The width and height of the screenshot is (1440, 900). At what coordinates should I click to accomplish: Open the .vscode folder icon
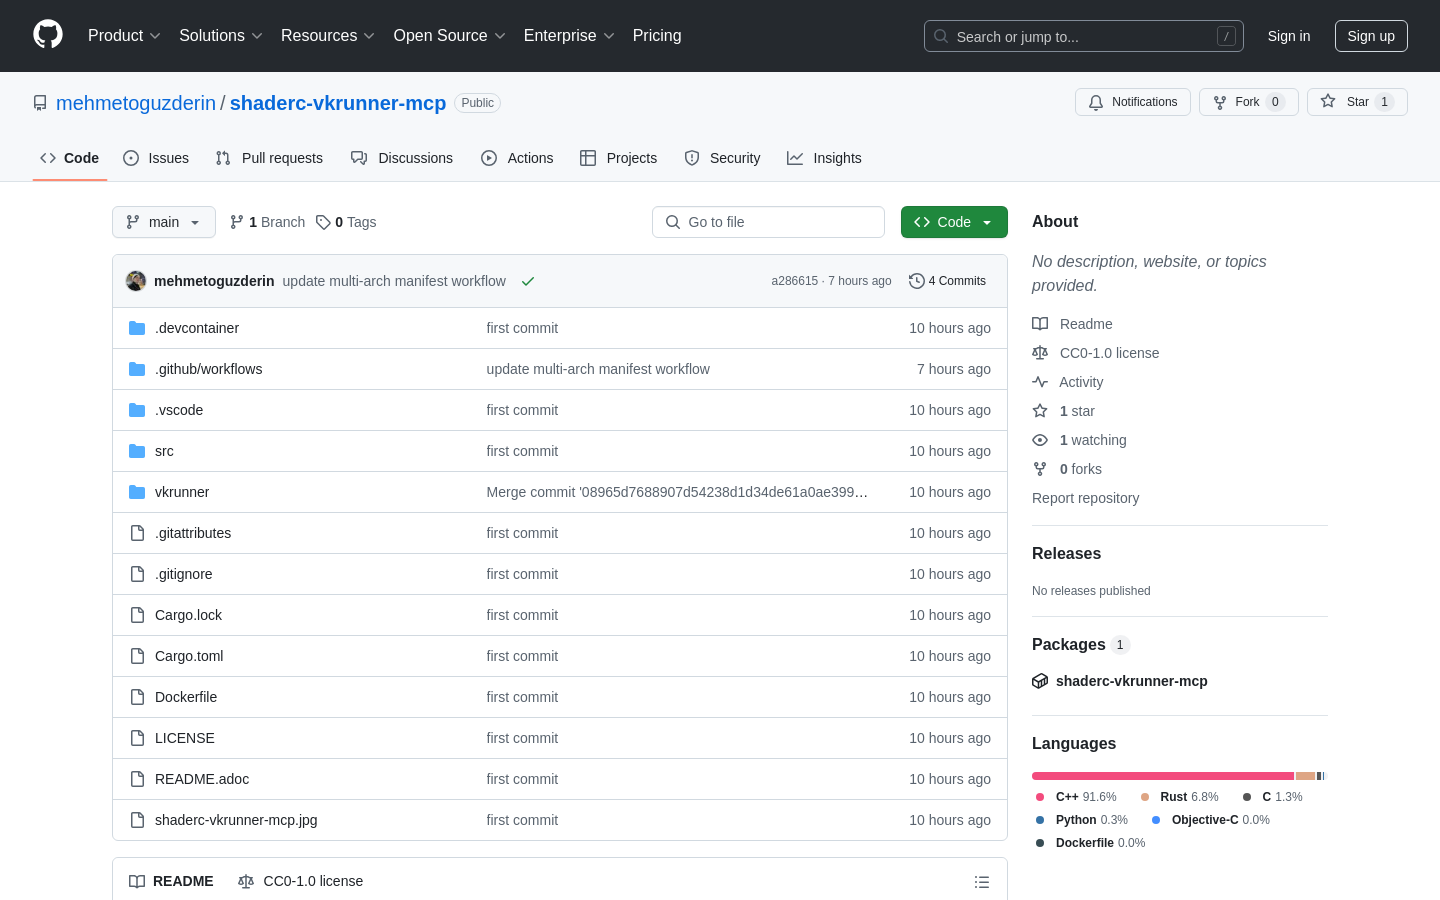pos(137,410)
